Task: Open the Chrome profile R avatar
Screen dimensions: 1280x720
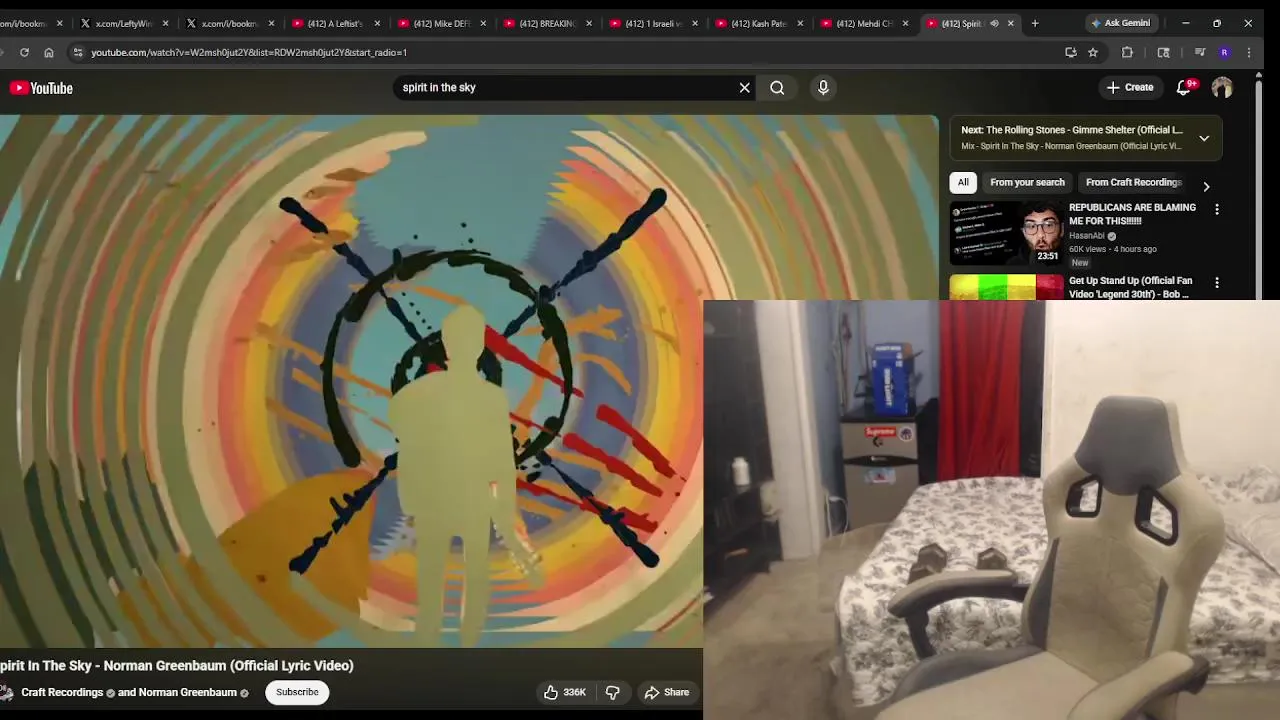Action: [1224, 52]
